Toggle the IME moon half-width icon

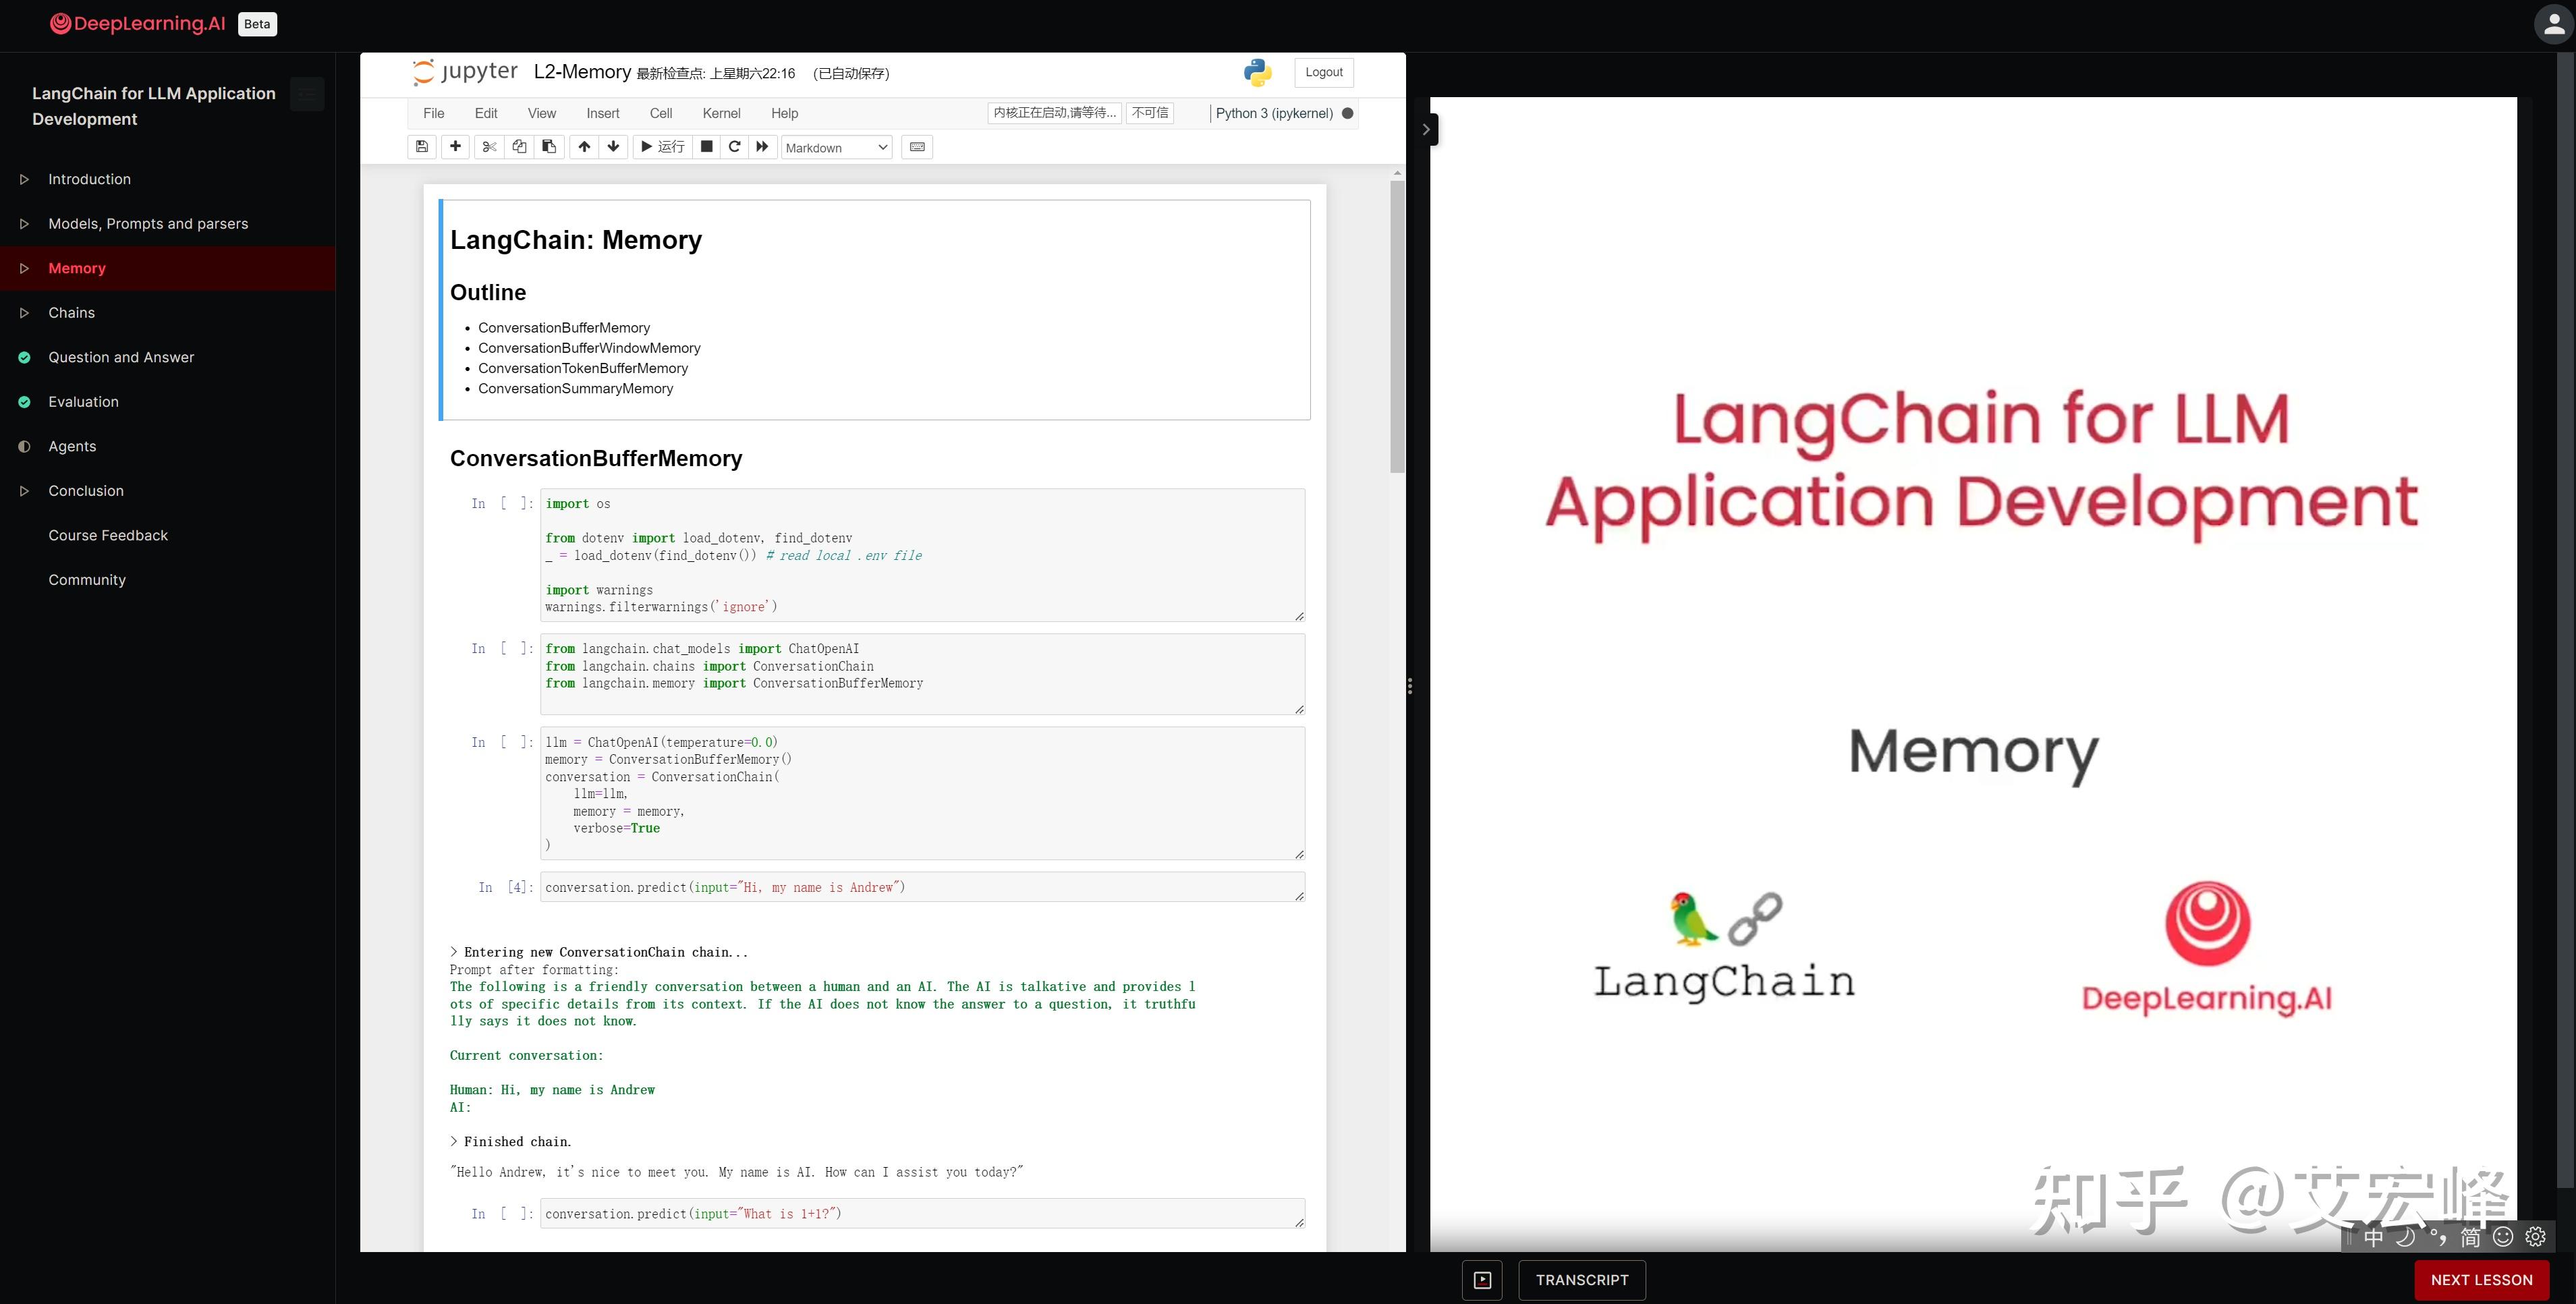[x=2406, y=1237]
